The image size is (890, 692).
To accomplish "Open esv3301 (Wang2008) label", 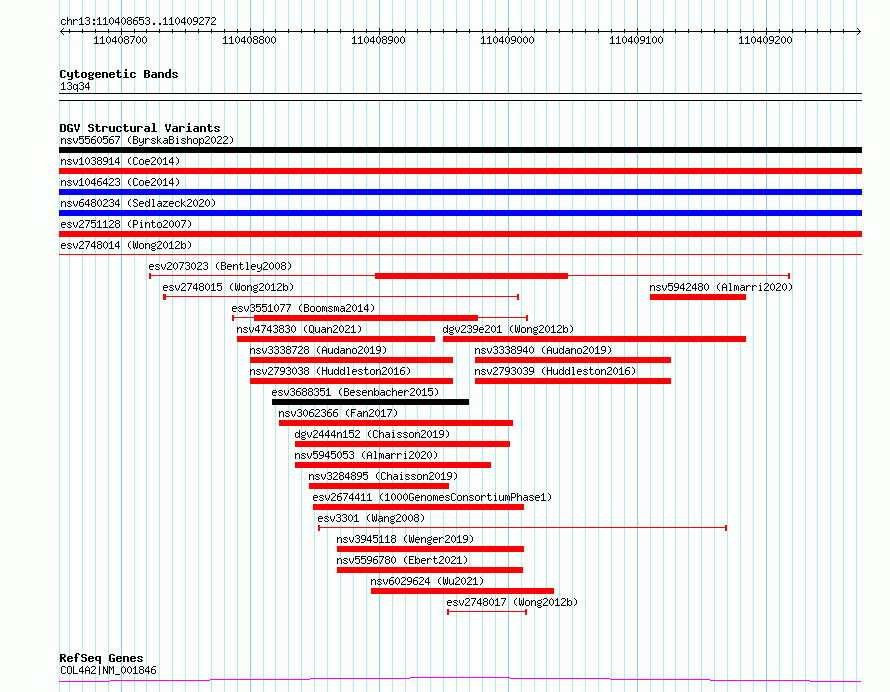I will 371,518.
